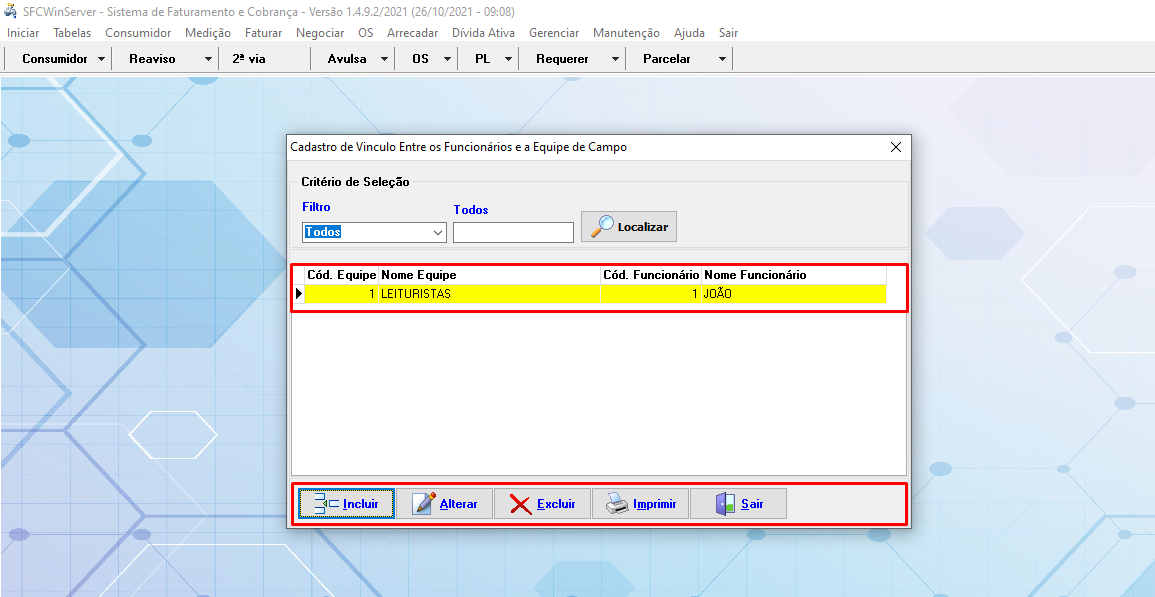This screenshot has height=597, width=1155.
Task: Open the Tabelas menu
Action: (72, 33)
